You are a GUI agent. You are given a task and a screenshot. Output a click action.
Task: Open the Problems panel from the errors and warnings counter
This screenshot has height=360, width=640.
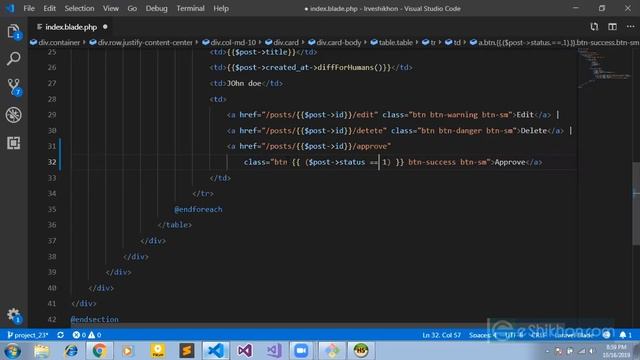point(87,335)
